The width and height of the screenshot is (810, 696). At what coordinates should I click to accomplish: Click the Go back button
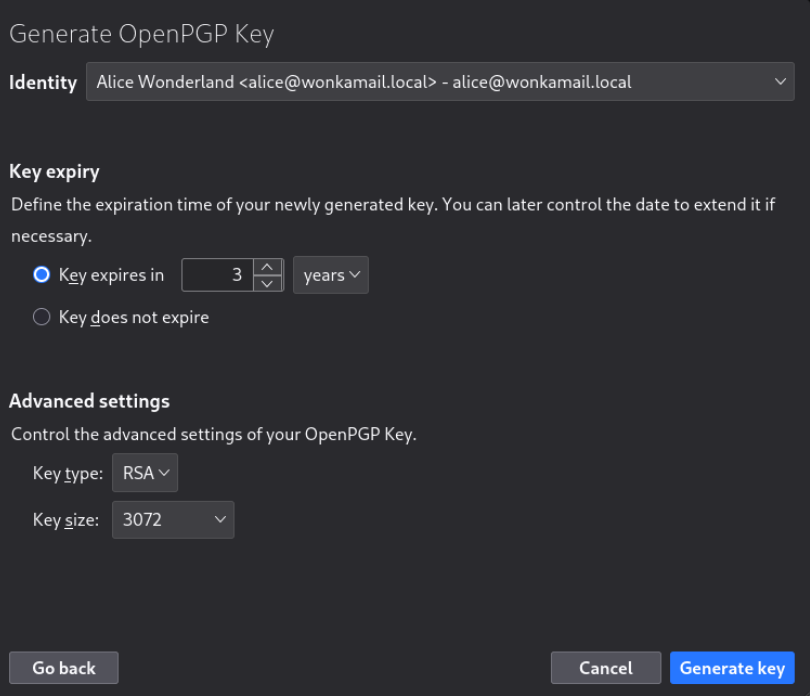click(64, 668)
